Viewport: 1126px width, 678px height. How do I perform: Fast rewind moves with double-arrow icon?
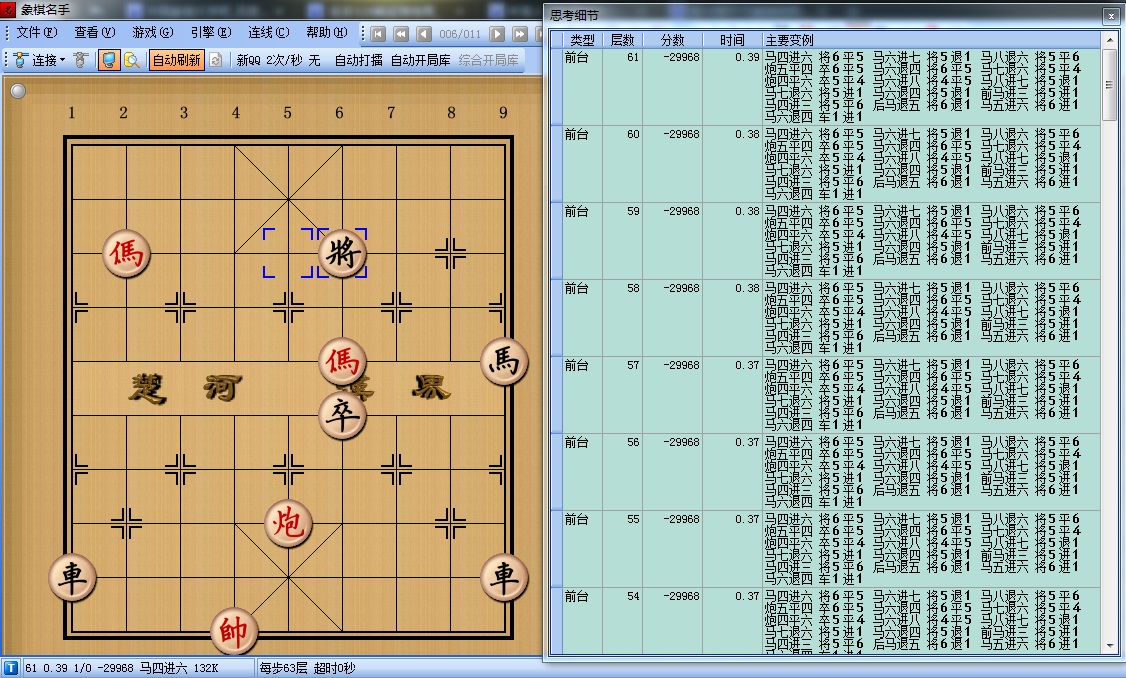[402, 33]
